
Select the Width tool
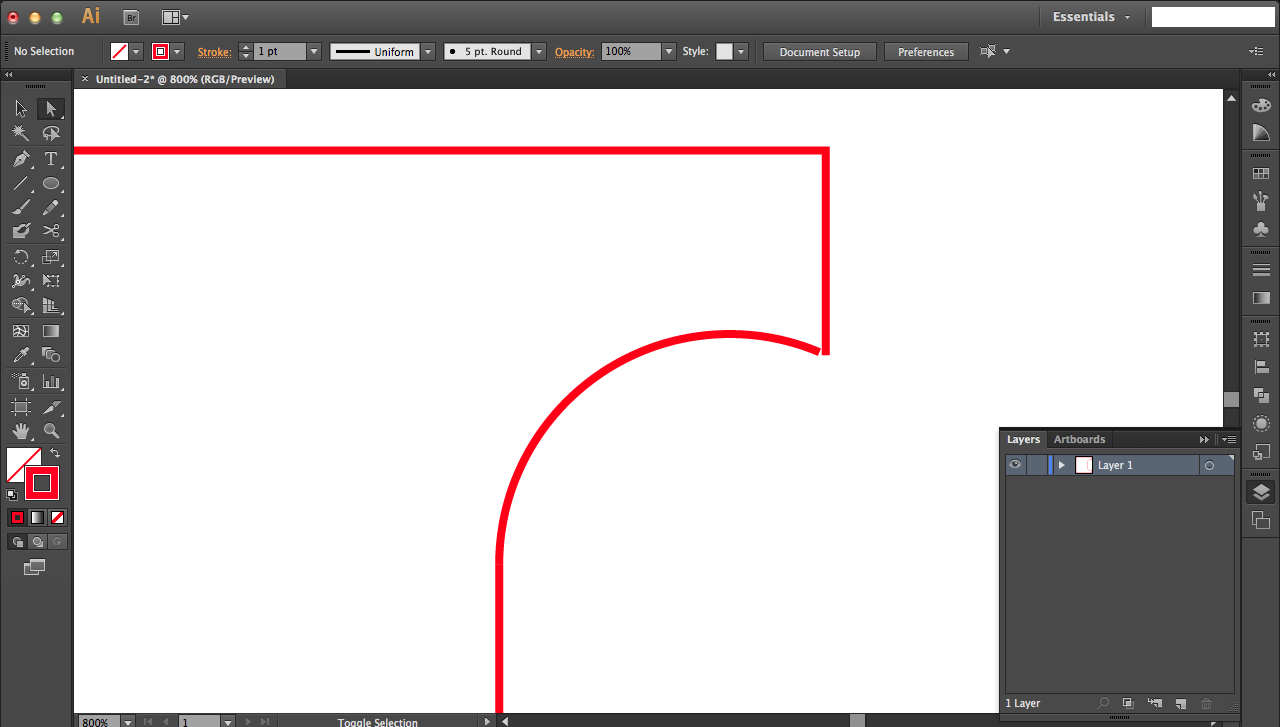coord(21,281)
